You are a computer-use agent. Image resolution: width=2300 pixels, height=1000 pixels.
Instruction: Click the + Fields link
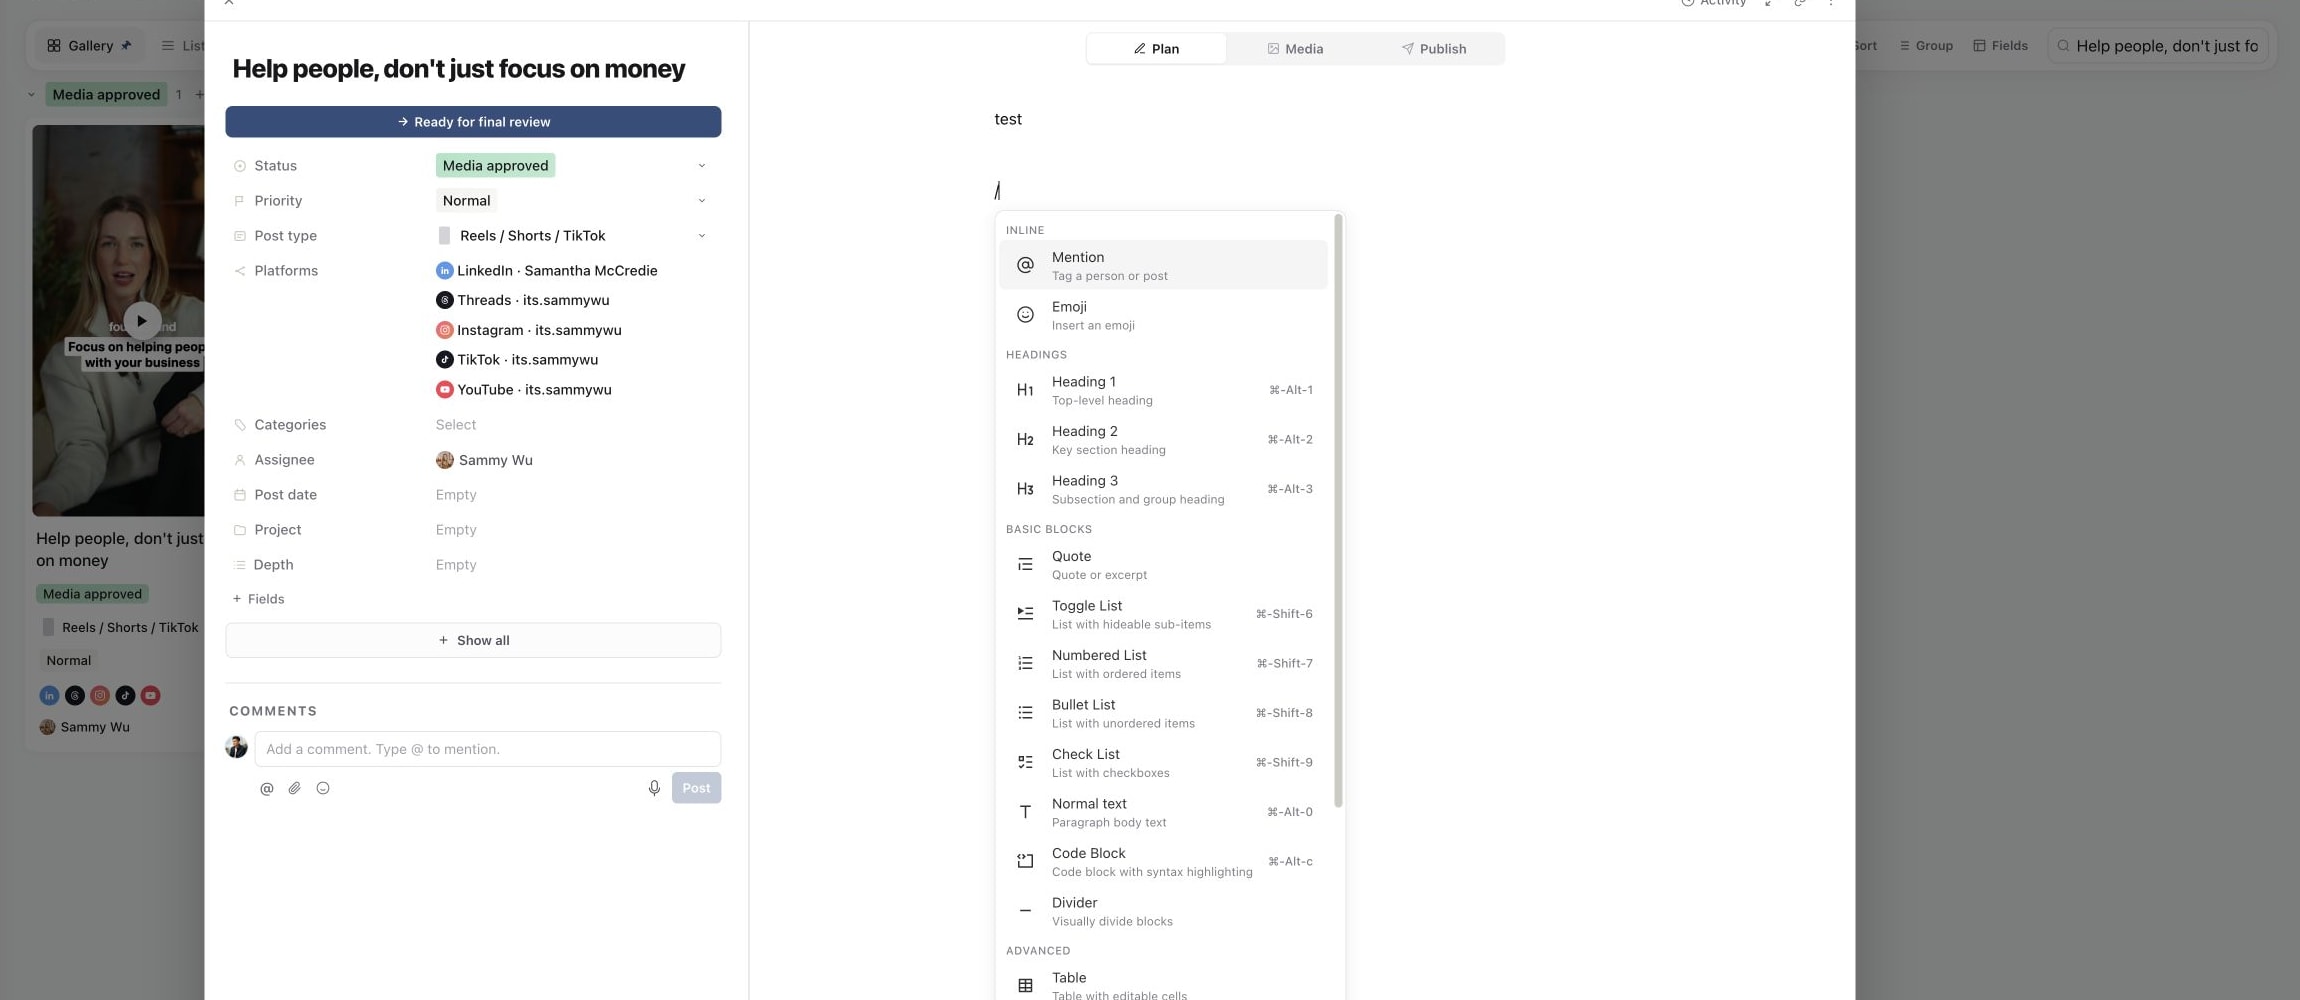coord(259,599)
